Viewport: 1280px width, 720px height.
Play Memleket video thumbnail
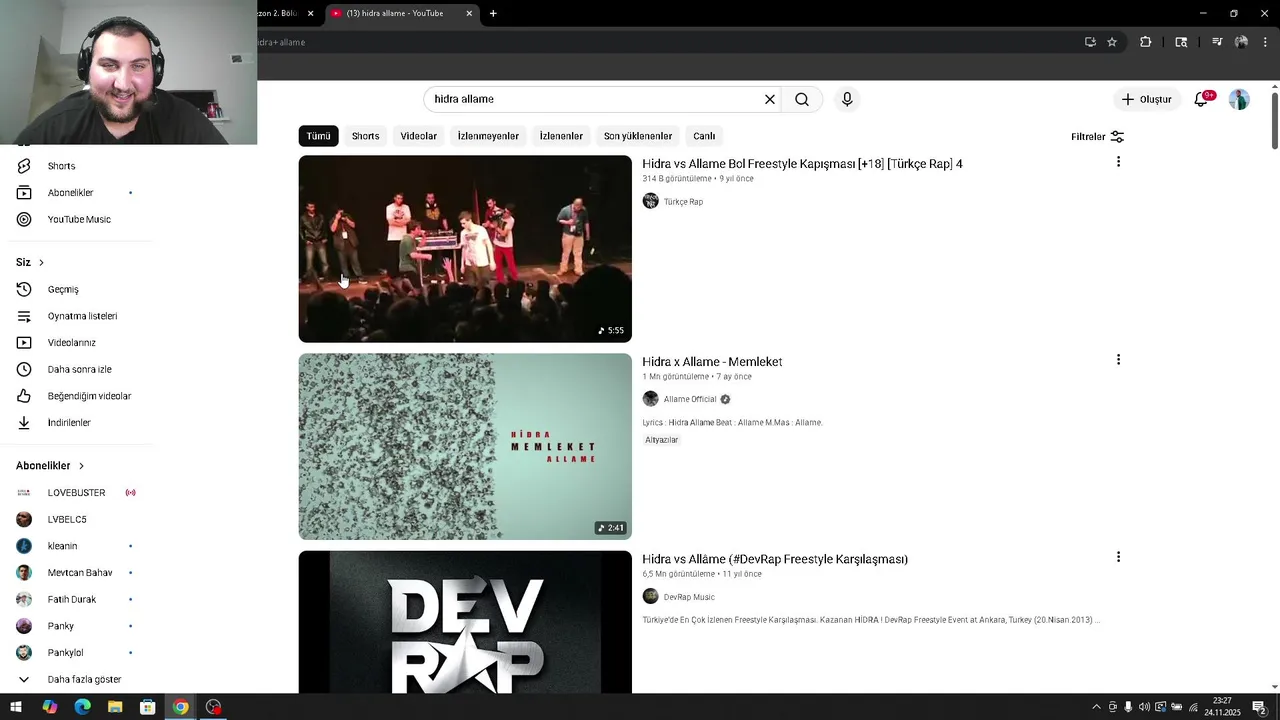[465, 446]
